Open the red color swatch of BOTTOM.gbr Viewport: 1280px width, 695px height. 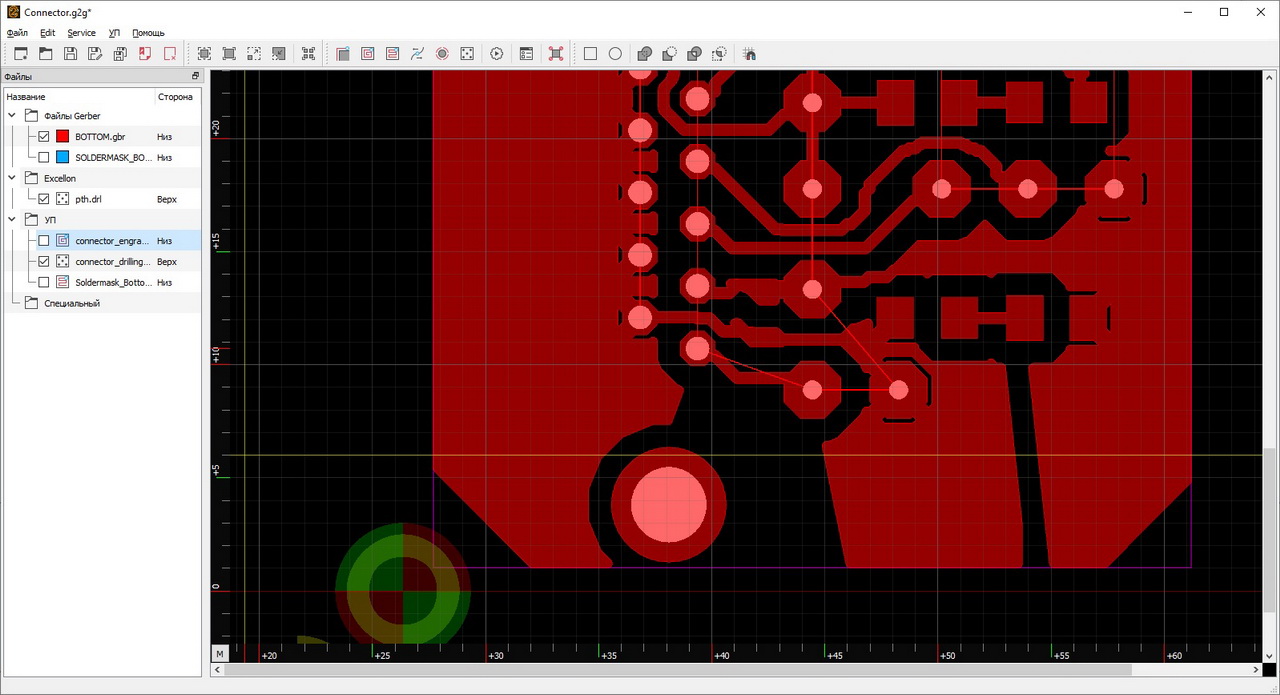coord(63,136)
